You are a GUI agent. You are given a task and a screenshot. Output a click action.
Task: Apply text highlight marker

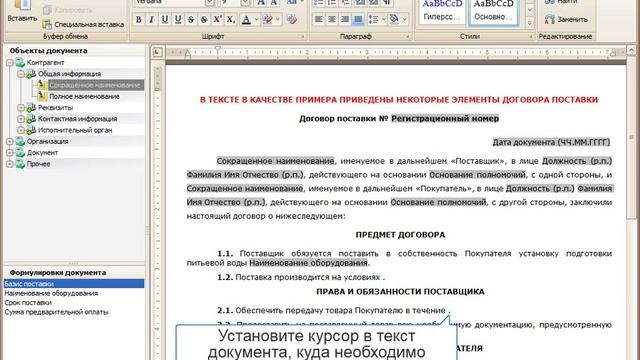click(x=267, y=19)
